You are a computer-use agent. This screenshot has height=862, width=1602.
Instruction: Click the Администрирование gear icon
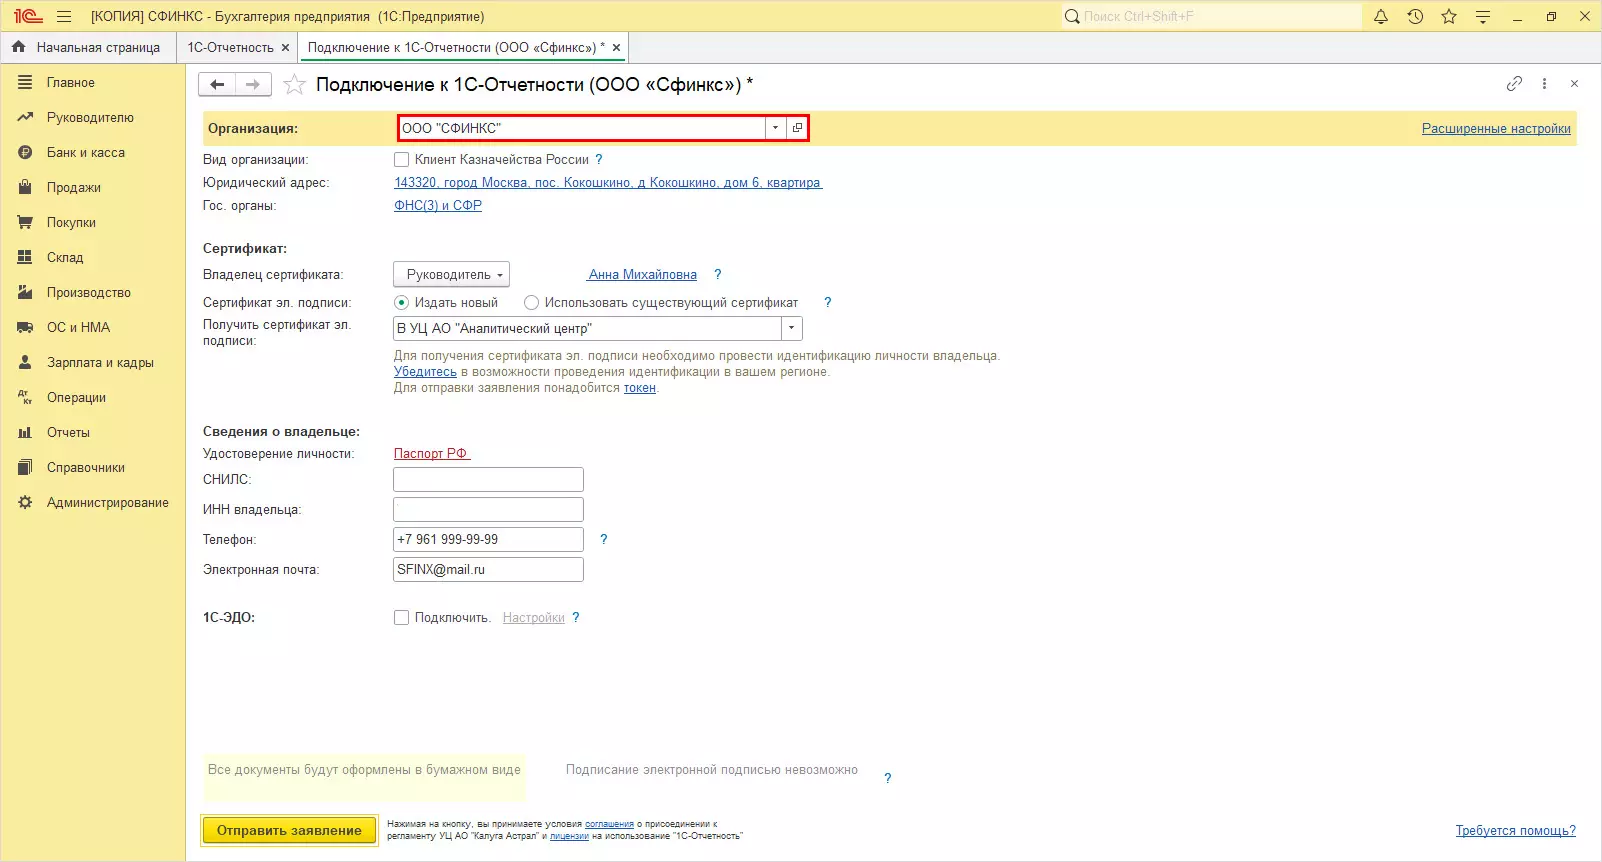pos(25,502)
